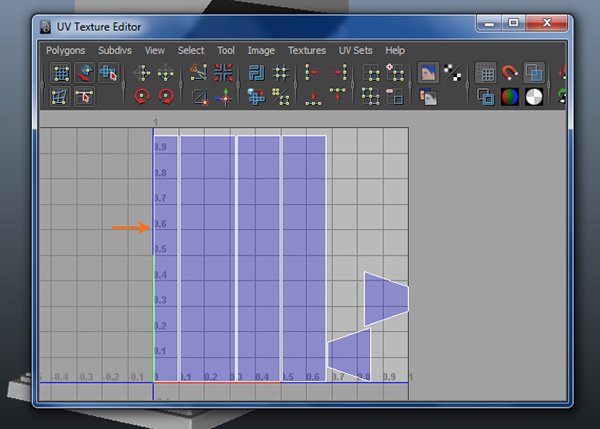The width and height of the screenshot is (600, 429).
Task: Expand the Image dropdown menu
Action: point(261,50)
